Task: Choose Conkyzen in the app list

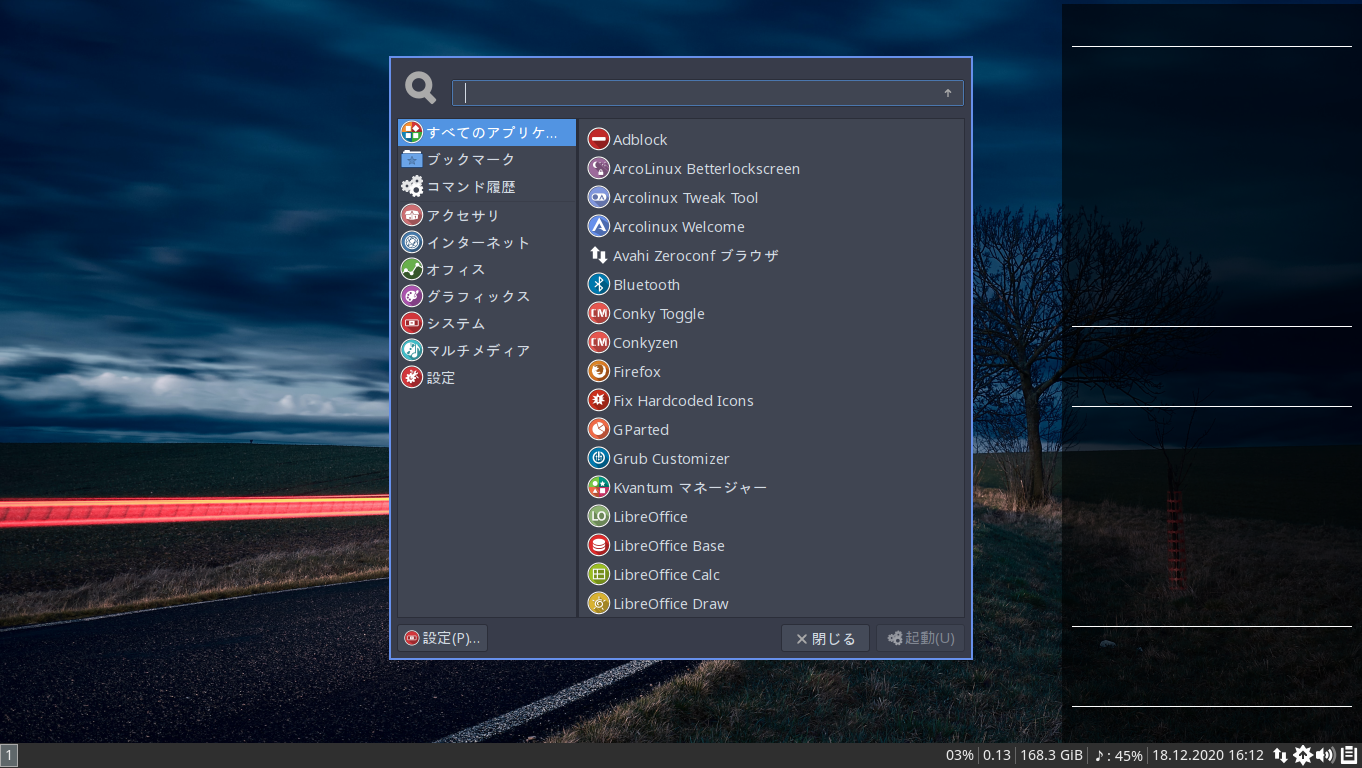Action: point(771,342)
